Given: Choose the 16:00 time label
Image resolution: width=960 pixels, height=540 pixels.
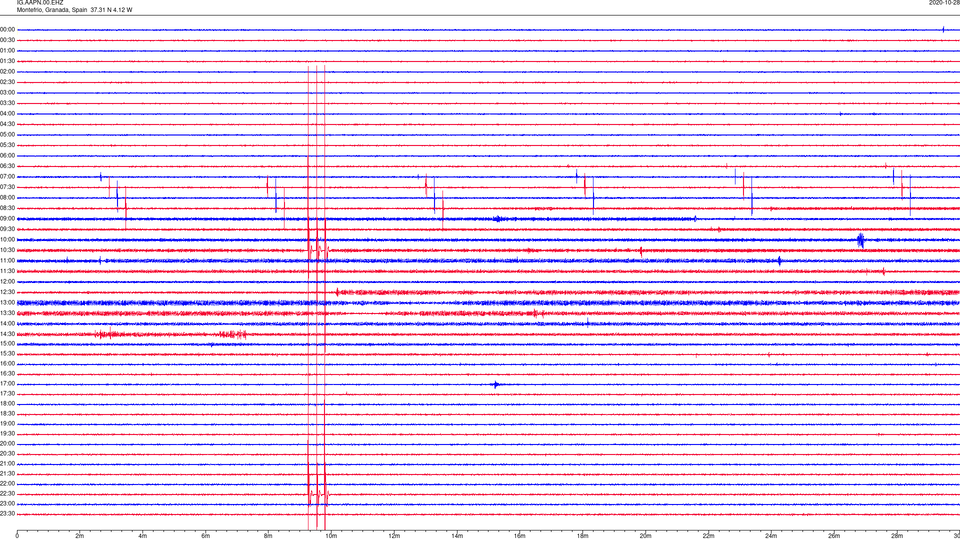Looking at the screenshot, I should coord(7,364).
